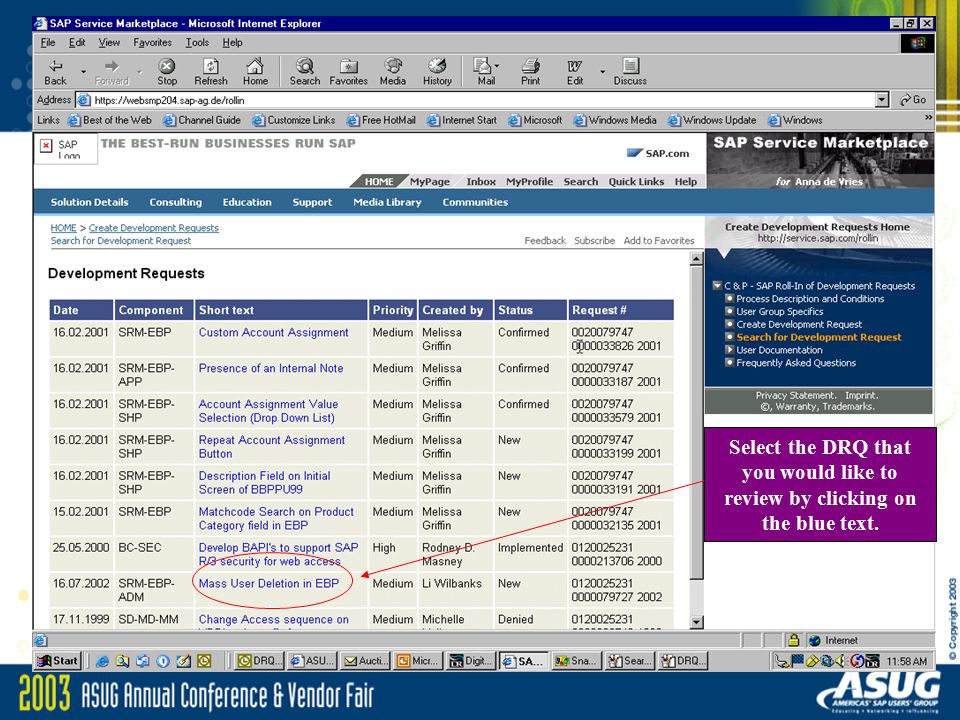
Task: Open the View menu
Action: tap(109, 42)
